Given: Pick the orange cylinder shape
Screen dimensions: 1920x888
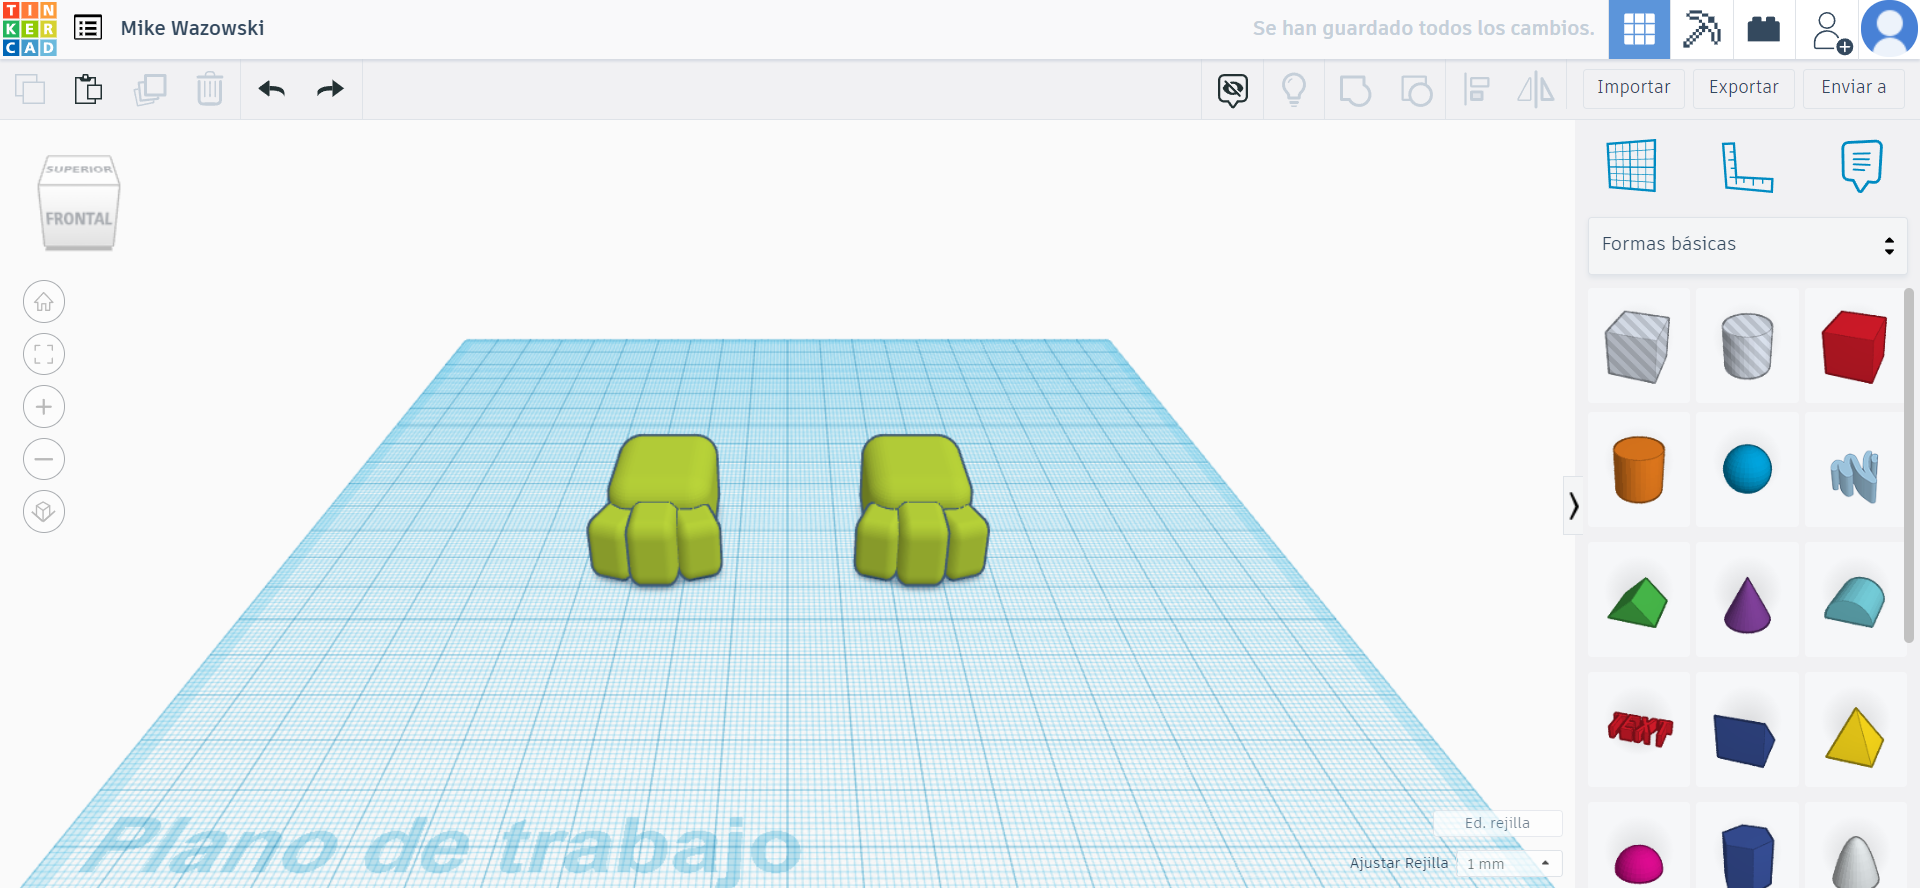Looking at the screenshot, I should (x=1638, y=470).
